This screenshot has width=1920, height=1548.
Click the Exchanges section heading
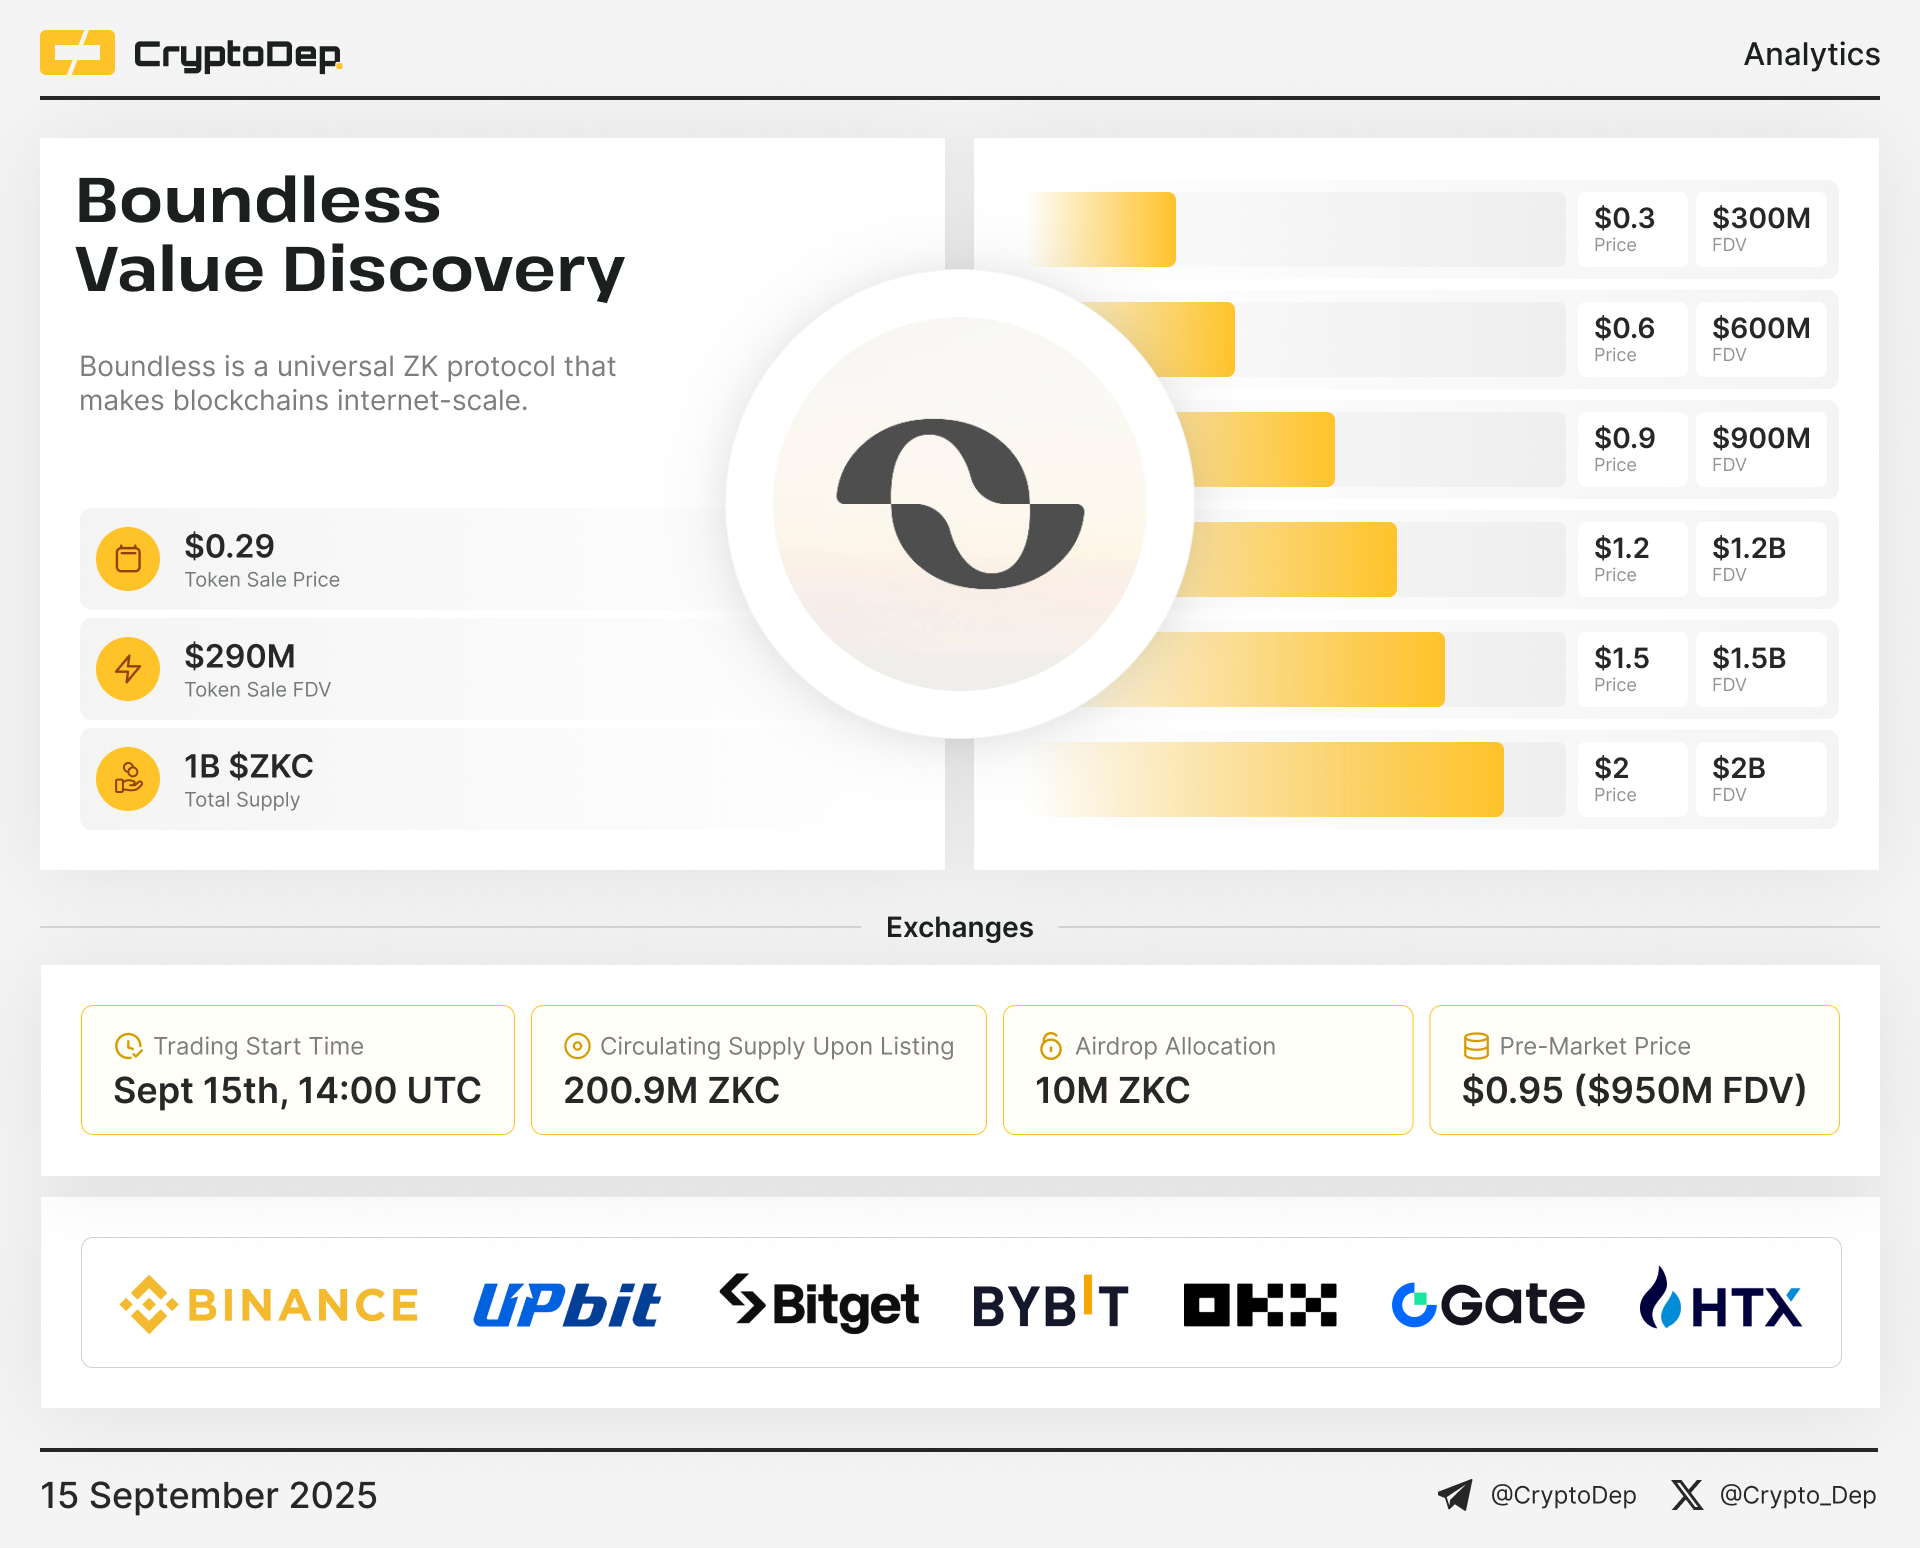[x=960, y=927]
